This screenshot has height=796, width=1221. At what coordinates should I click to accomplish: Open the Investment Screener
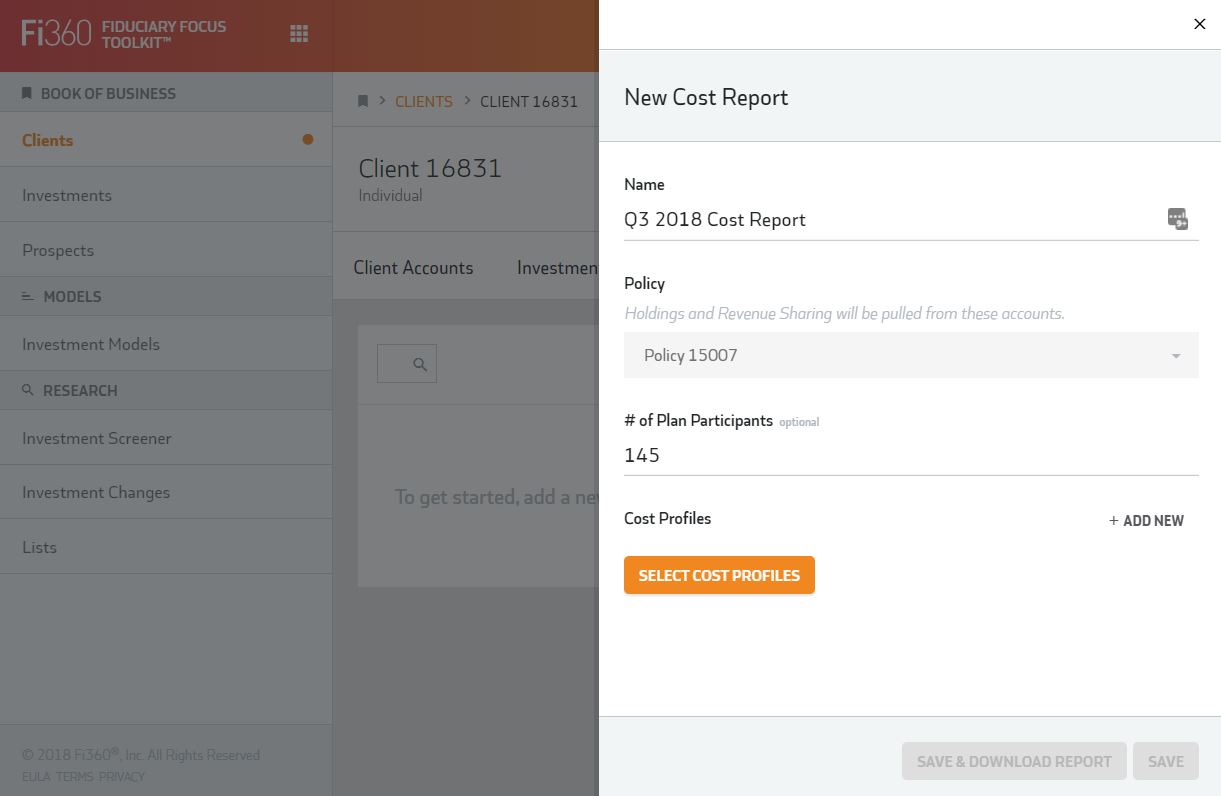click(97, 438)
